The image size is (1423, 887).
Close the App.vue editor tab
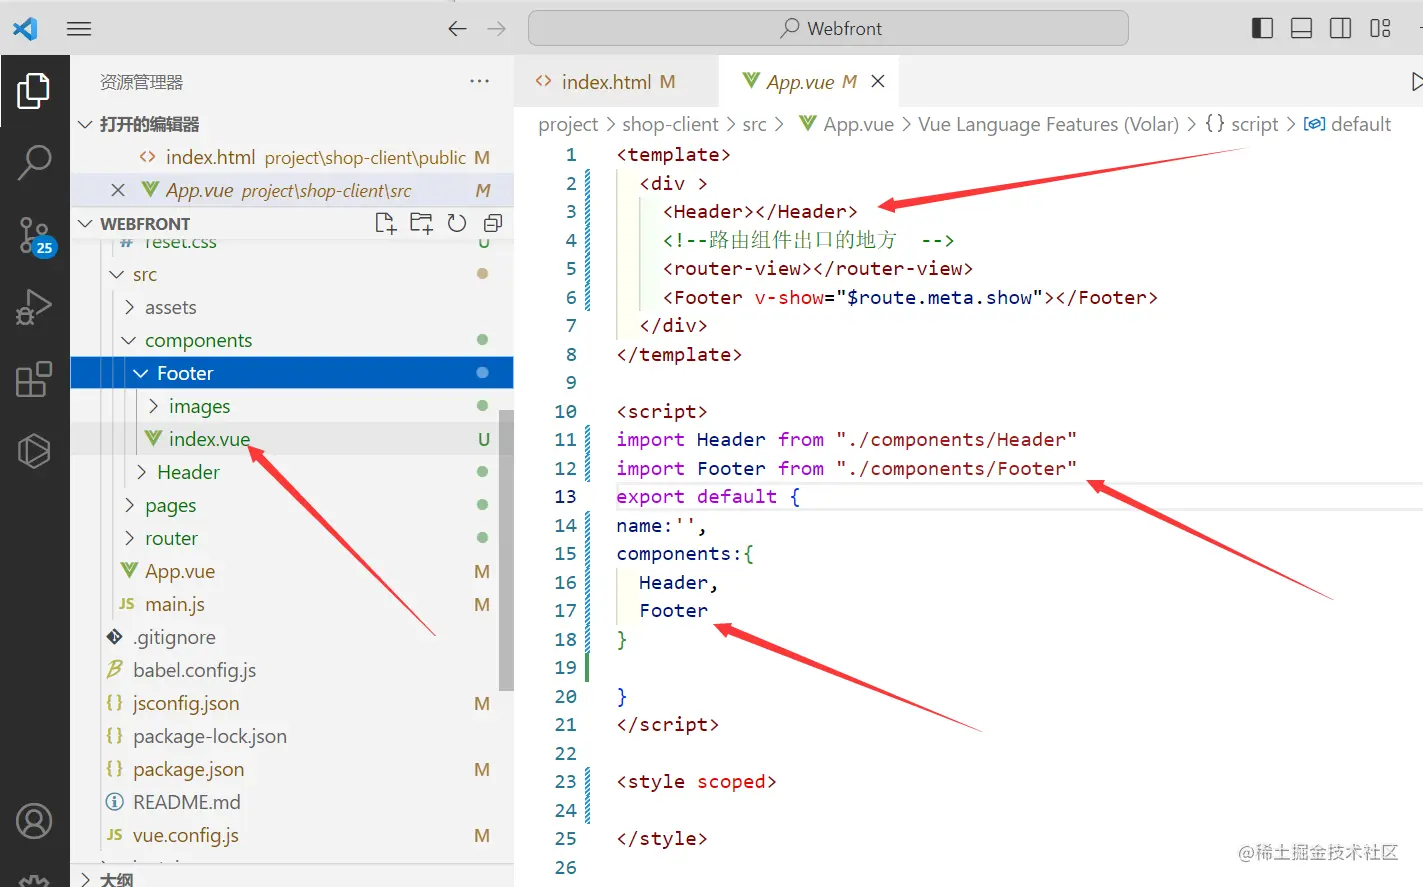pyautogui.click(x=878, y=81)
